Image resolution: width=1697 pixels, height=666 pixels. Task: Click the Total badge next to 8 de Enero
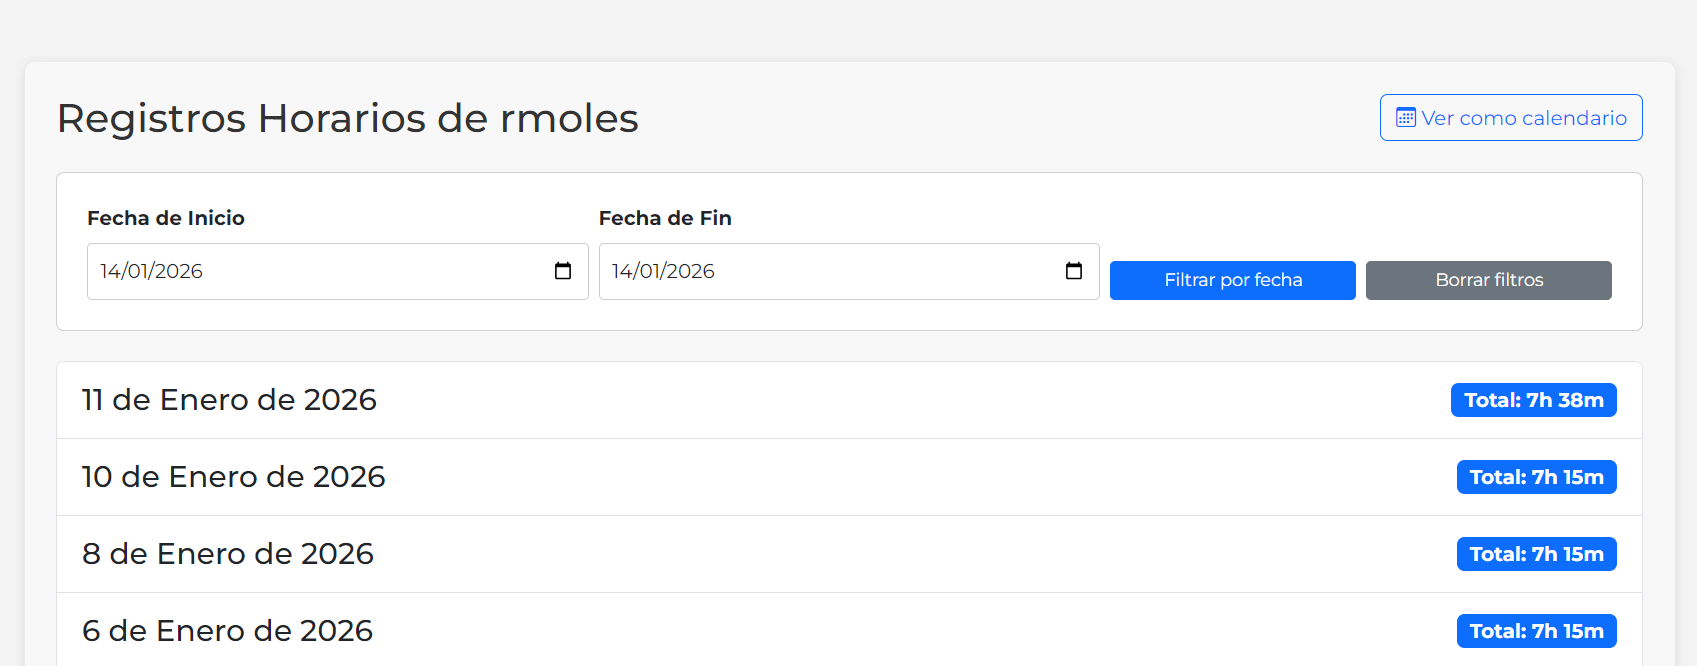click(1537, 553)
